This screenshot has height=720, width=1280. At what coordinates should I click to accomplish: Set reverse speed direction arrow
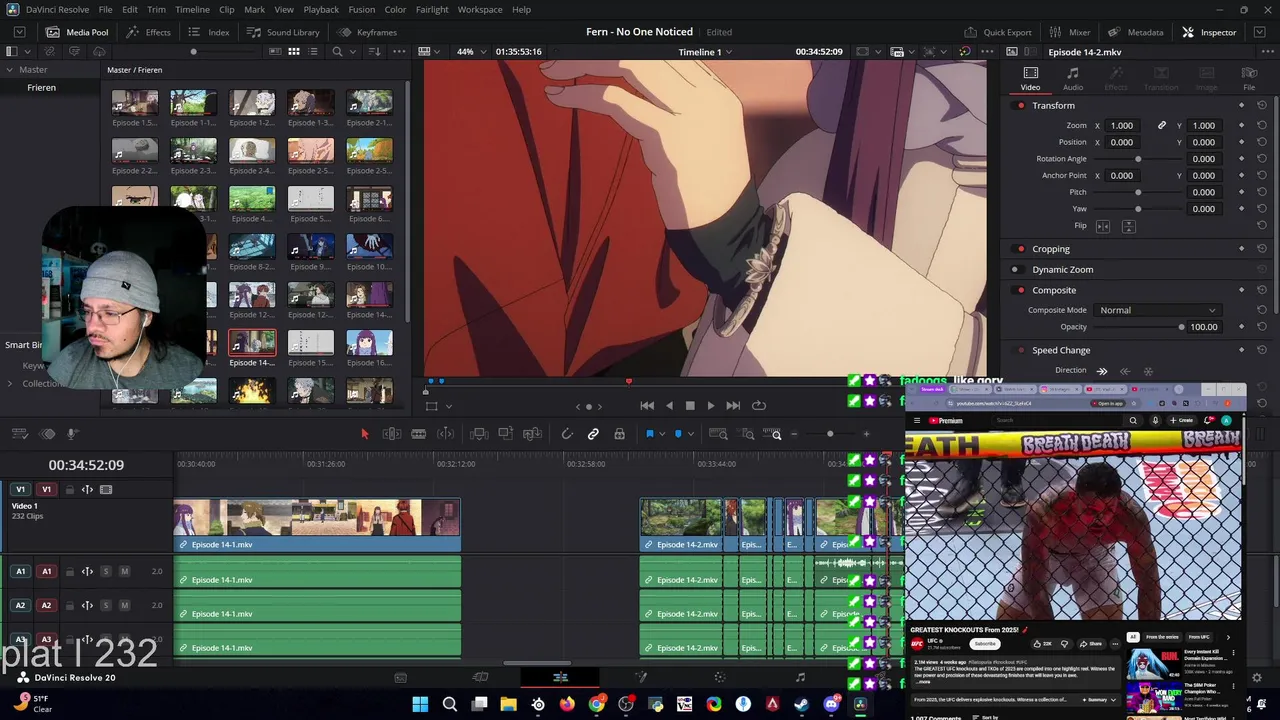pyautogui.click(x=1125, y=371)
